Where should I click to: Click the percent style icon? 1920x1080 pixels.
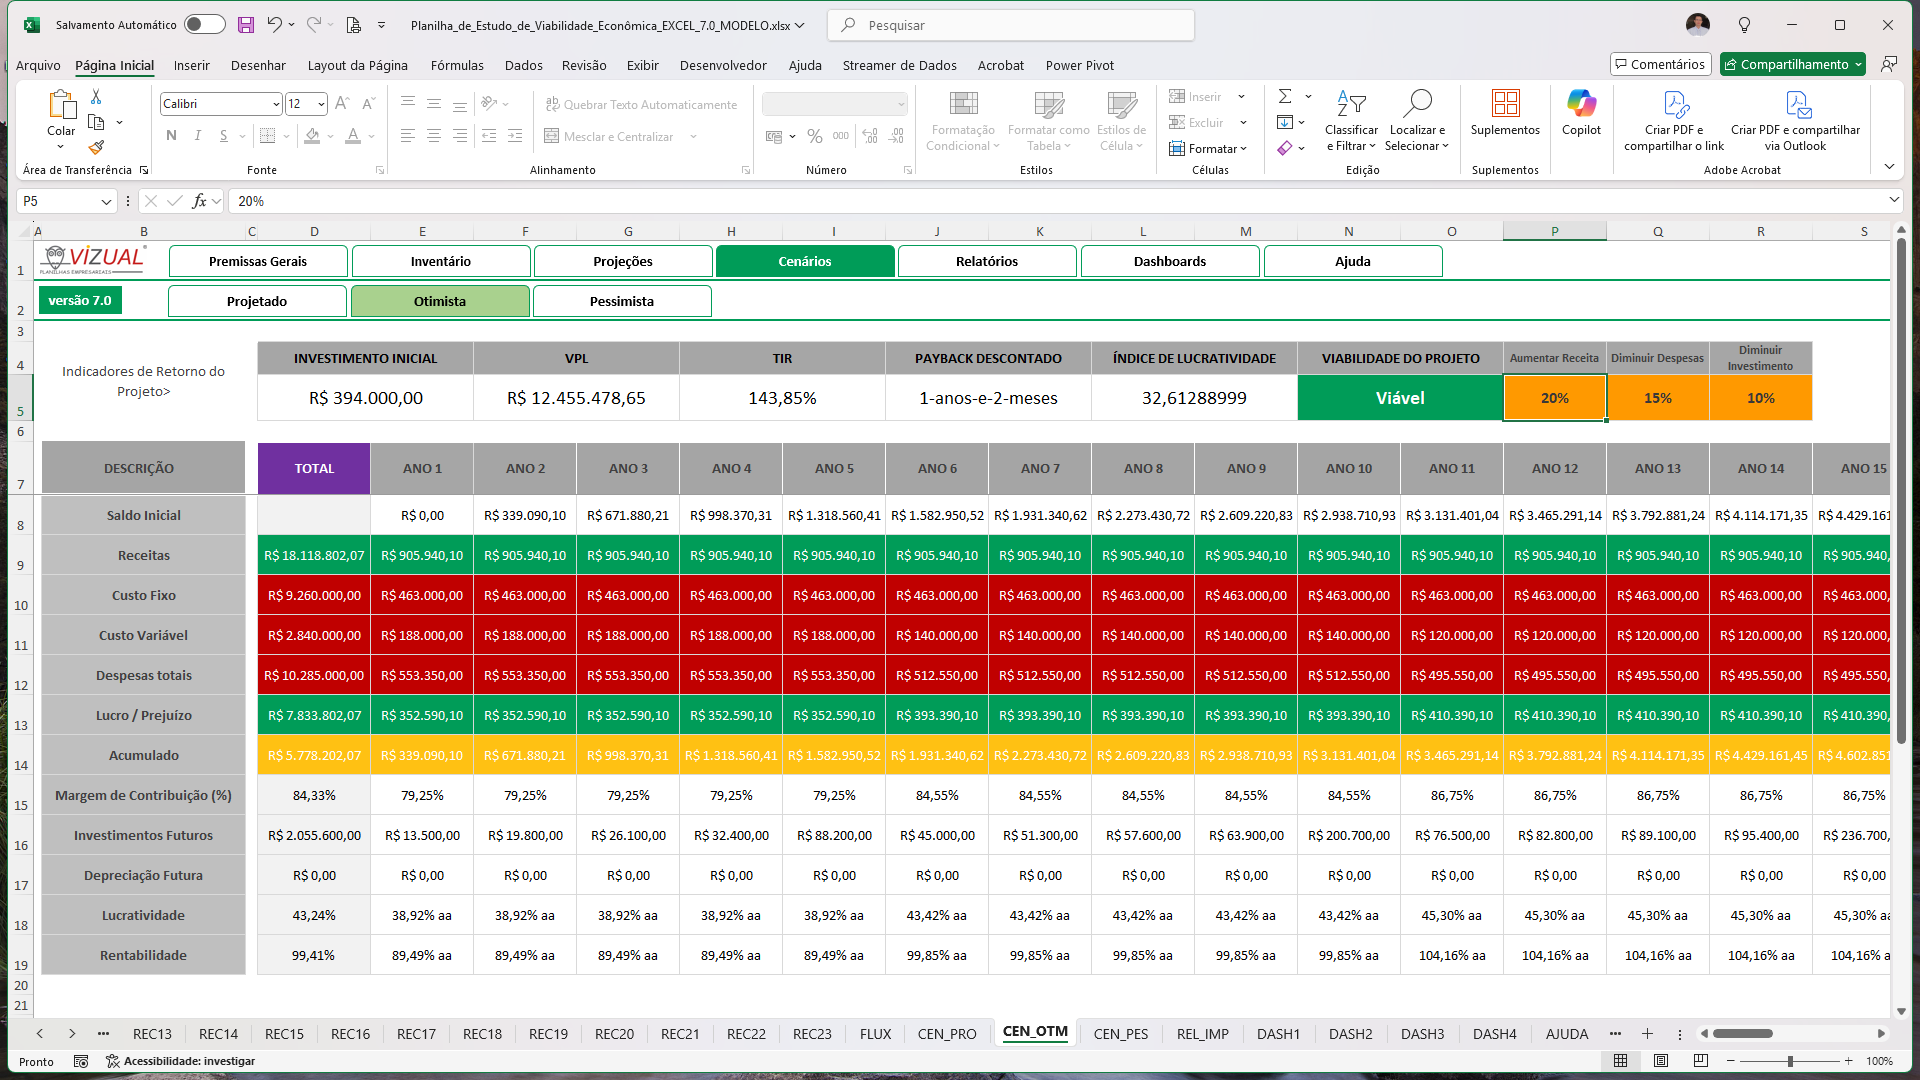click(815, 136)
